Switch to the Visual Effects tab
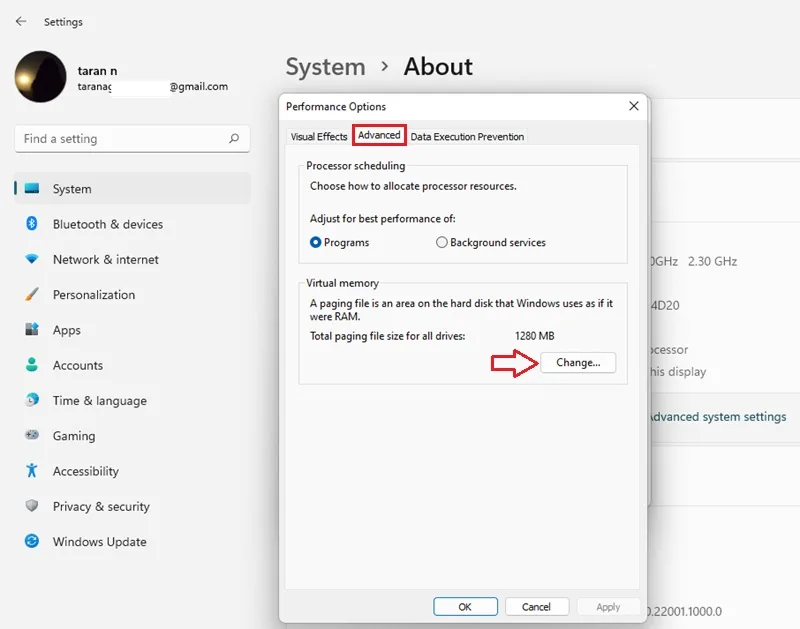Viewport: 800px width, 629px height. [319, 137]
